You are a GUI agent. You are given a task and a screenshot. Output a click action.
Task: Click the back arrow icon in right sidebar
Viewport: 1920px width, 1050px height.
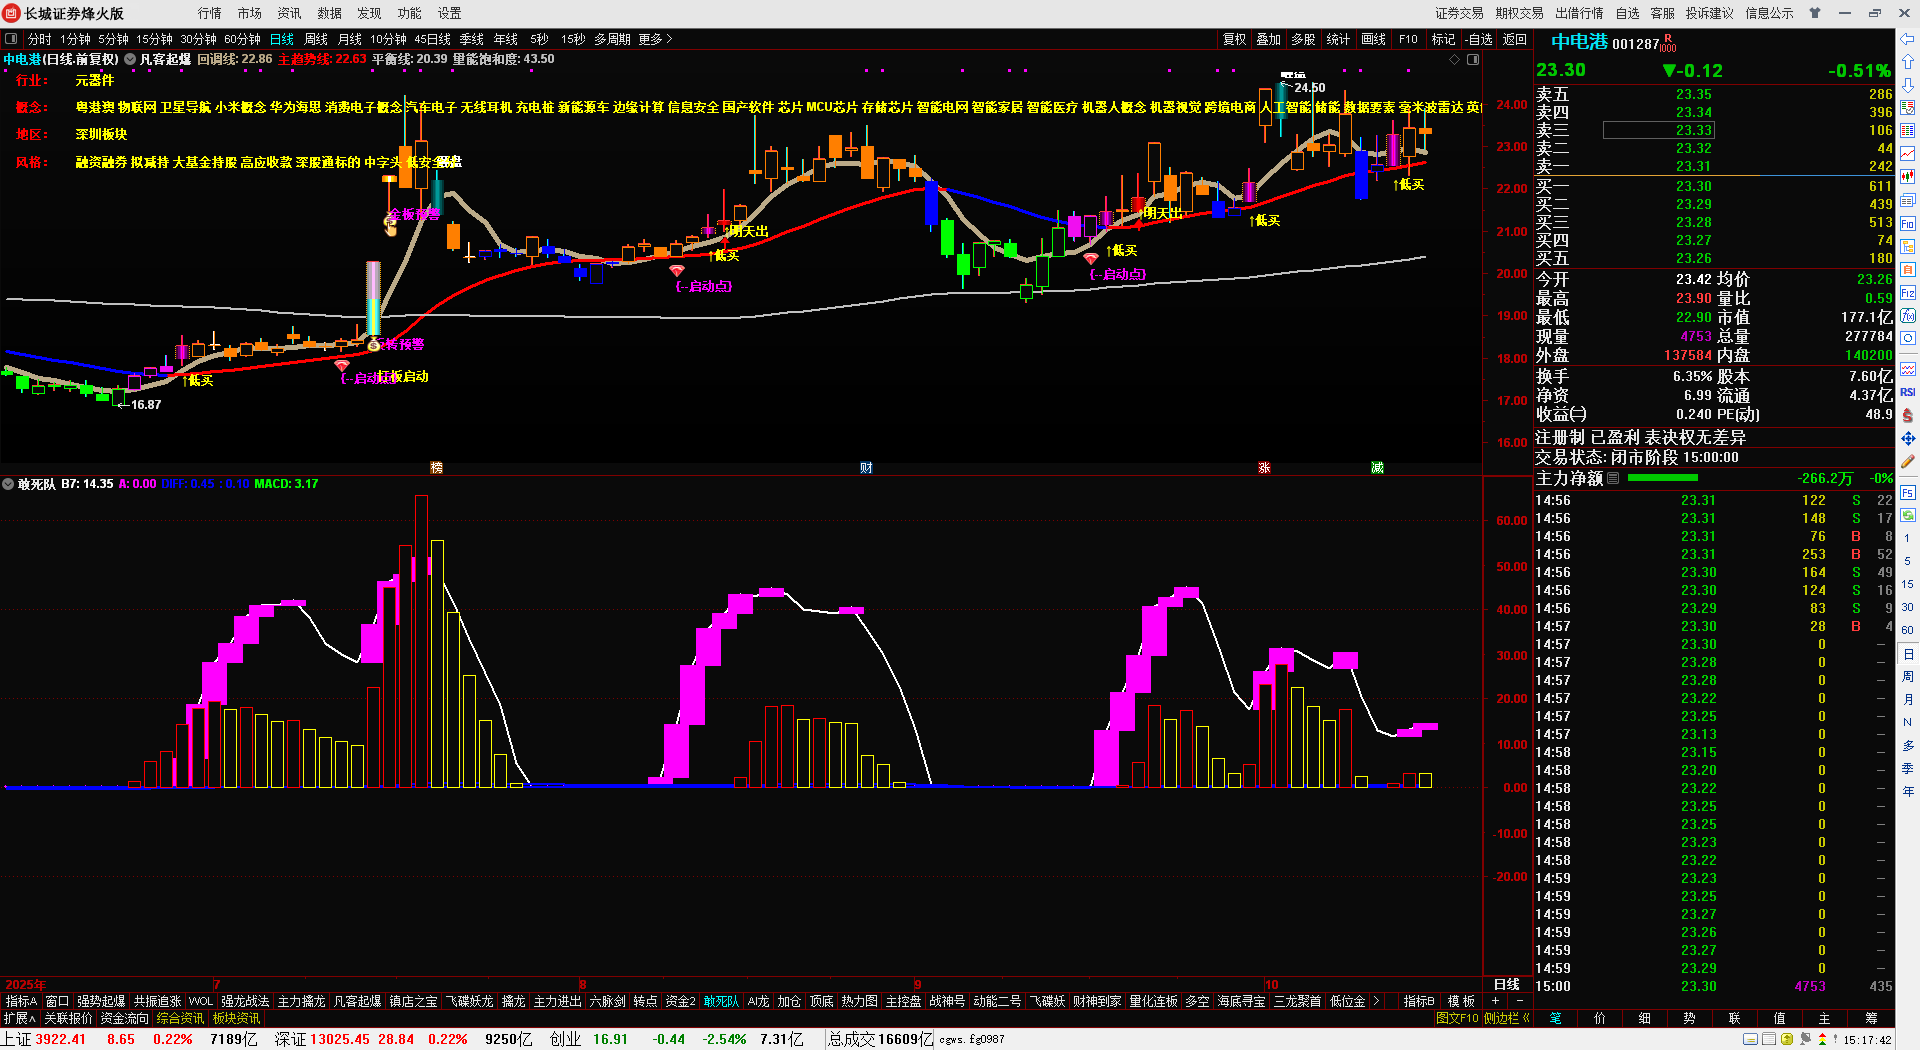(1908, 39)
